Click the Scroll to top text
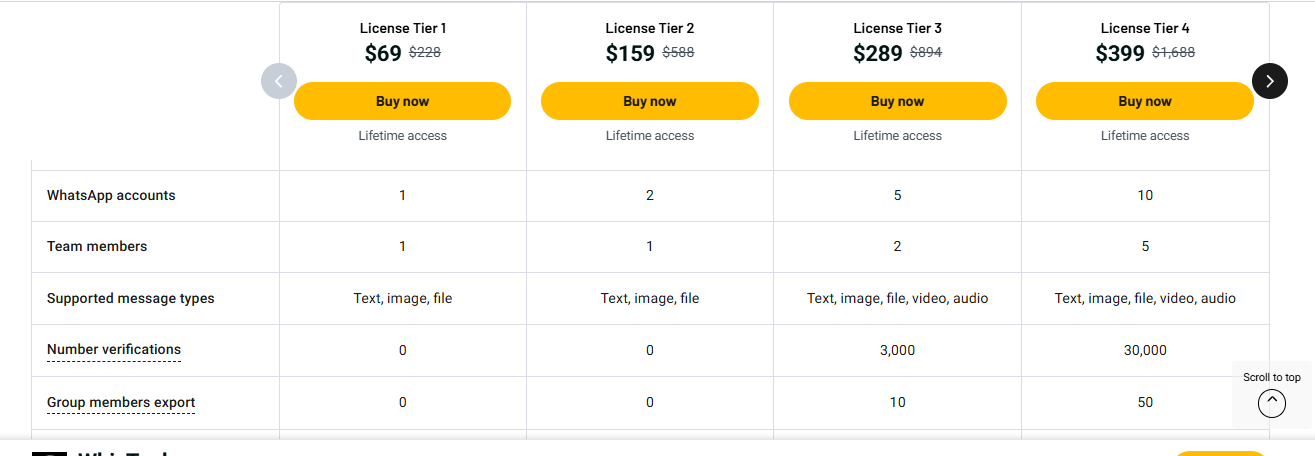The width and height of the screenshot is (1315, 456). click(x=1271, y=377)
